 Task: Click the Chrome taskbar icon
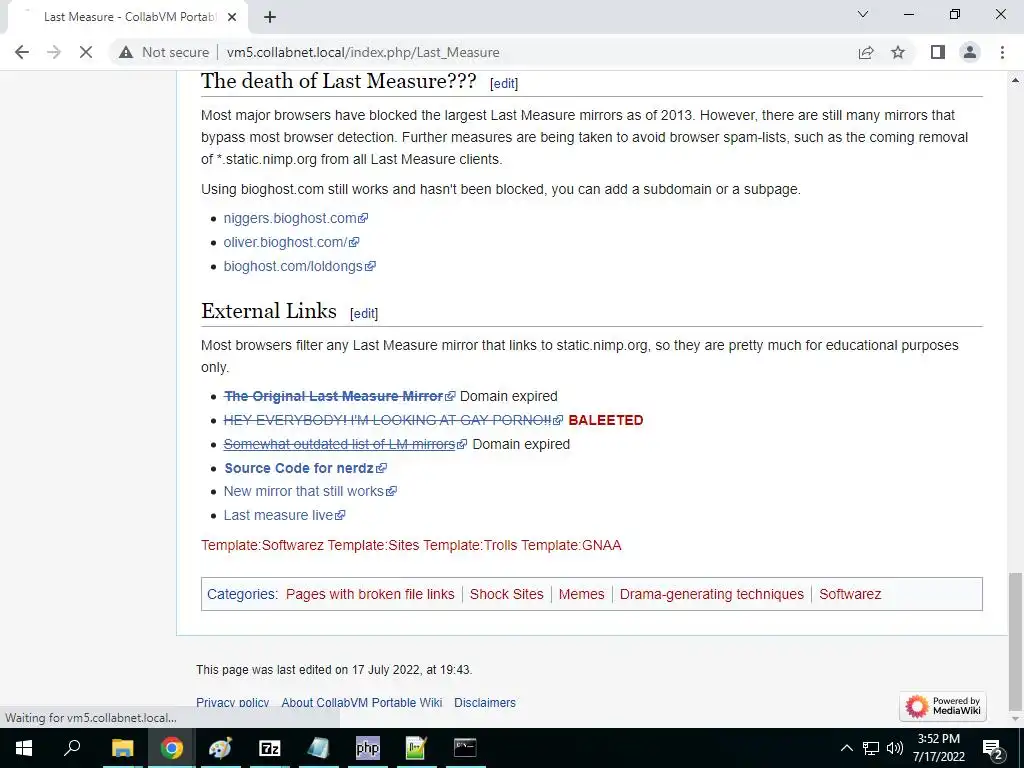tap(171, 748)
